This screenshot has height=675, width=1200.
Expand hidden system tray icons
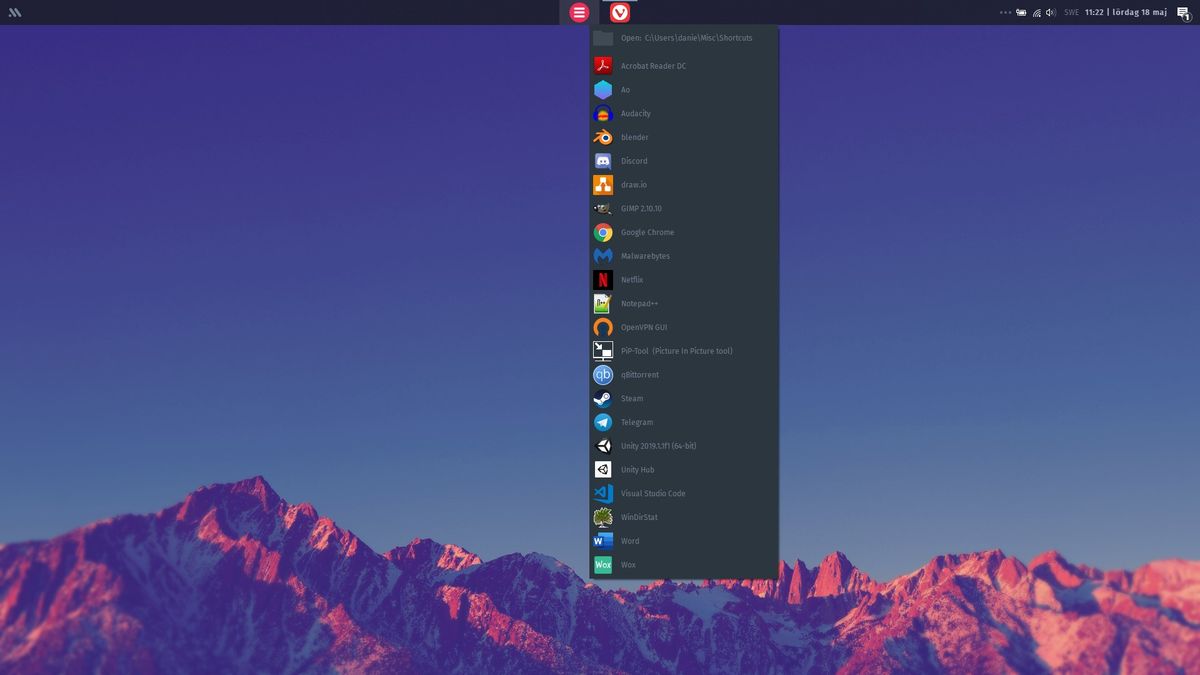point(1003,13)
